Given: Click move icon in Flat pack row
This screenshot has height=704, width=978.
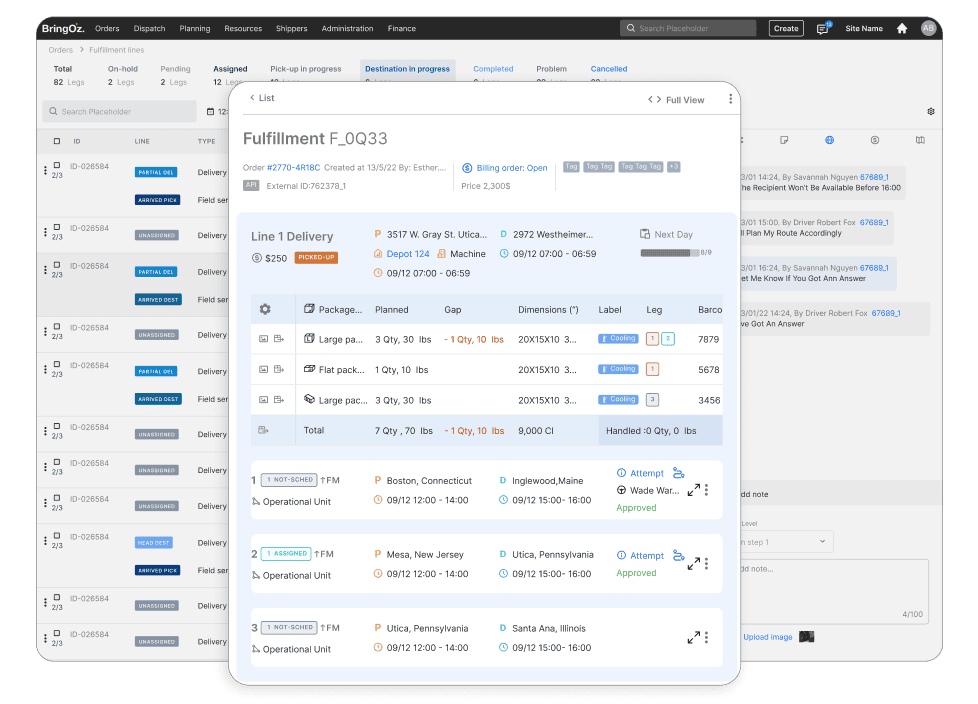Looking at the screenshot, I should click(x=279, y=370).
